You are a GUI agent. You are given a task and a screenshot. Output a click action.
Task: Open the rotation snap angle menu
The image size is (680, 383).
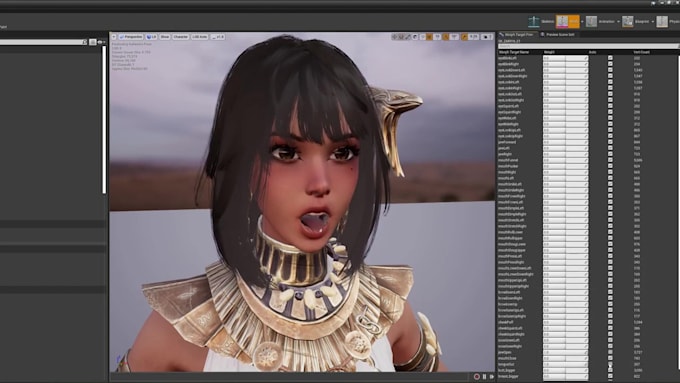pos(454,37)
